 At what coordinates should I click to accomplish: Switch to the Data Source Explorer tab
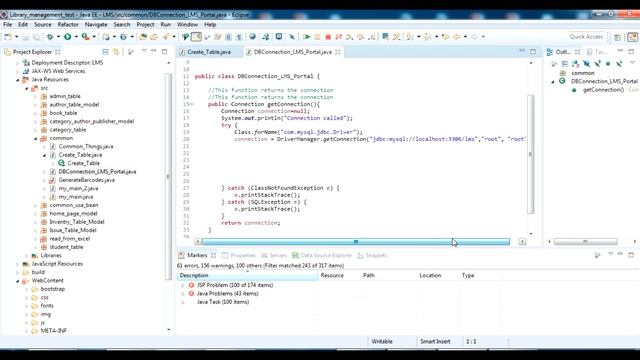[322, 256]
